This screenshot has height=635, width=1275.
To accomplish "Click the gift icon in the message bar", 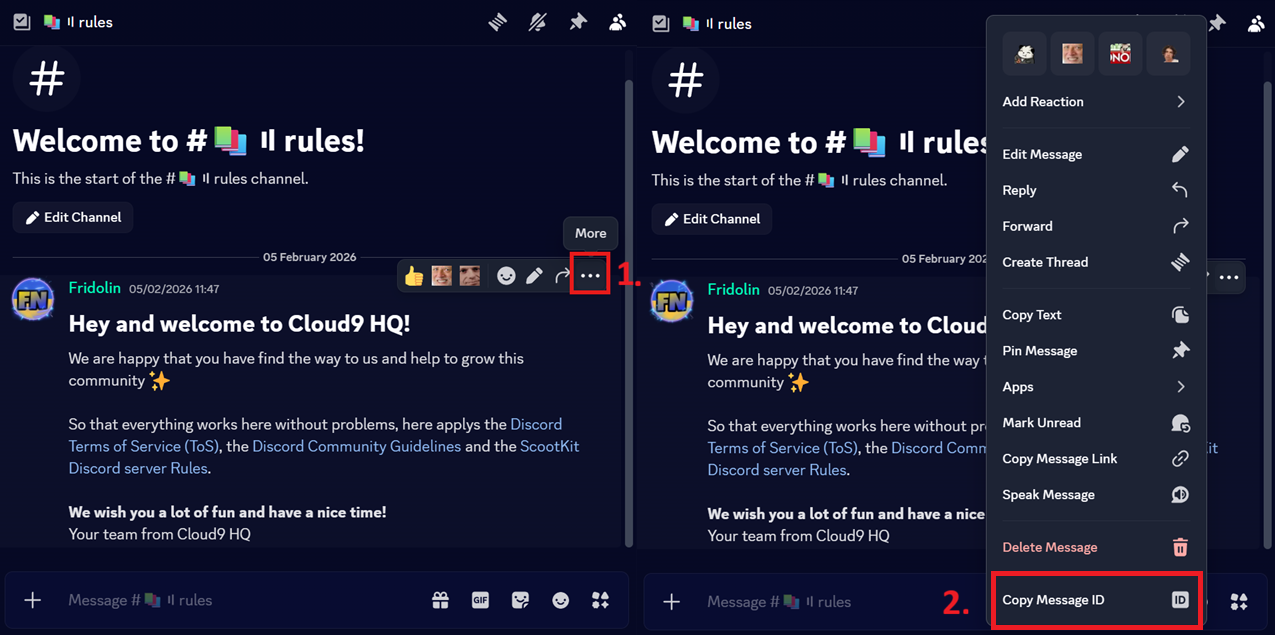I will click(x=440, y=600).
